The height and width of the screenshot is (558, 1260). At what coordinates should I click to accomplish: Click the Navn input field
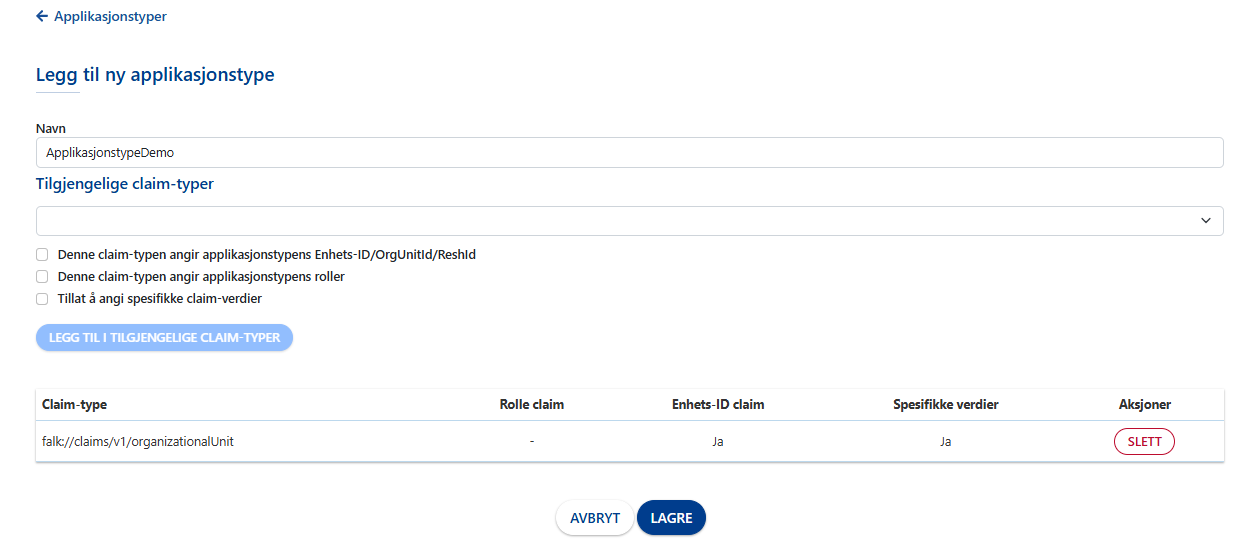pos(629,153)
